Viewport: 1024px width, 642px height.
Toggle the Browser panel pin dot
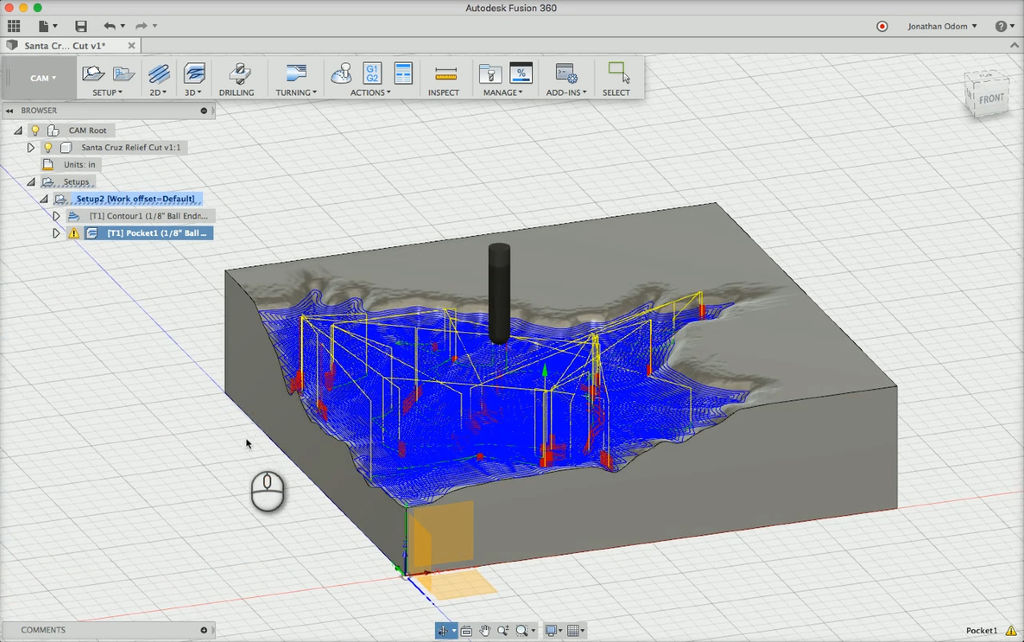point(204,110)
